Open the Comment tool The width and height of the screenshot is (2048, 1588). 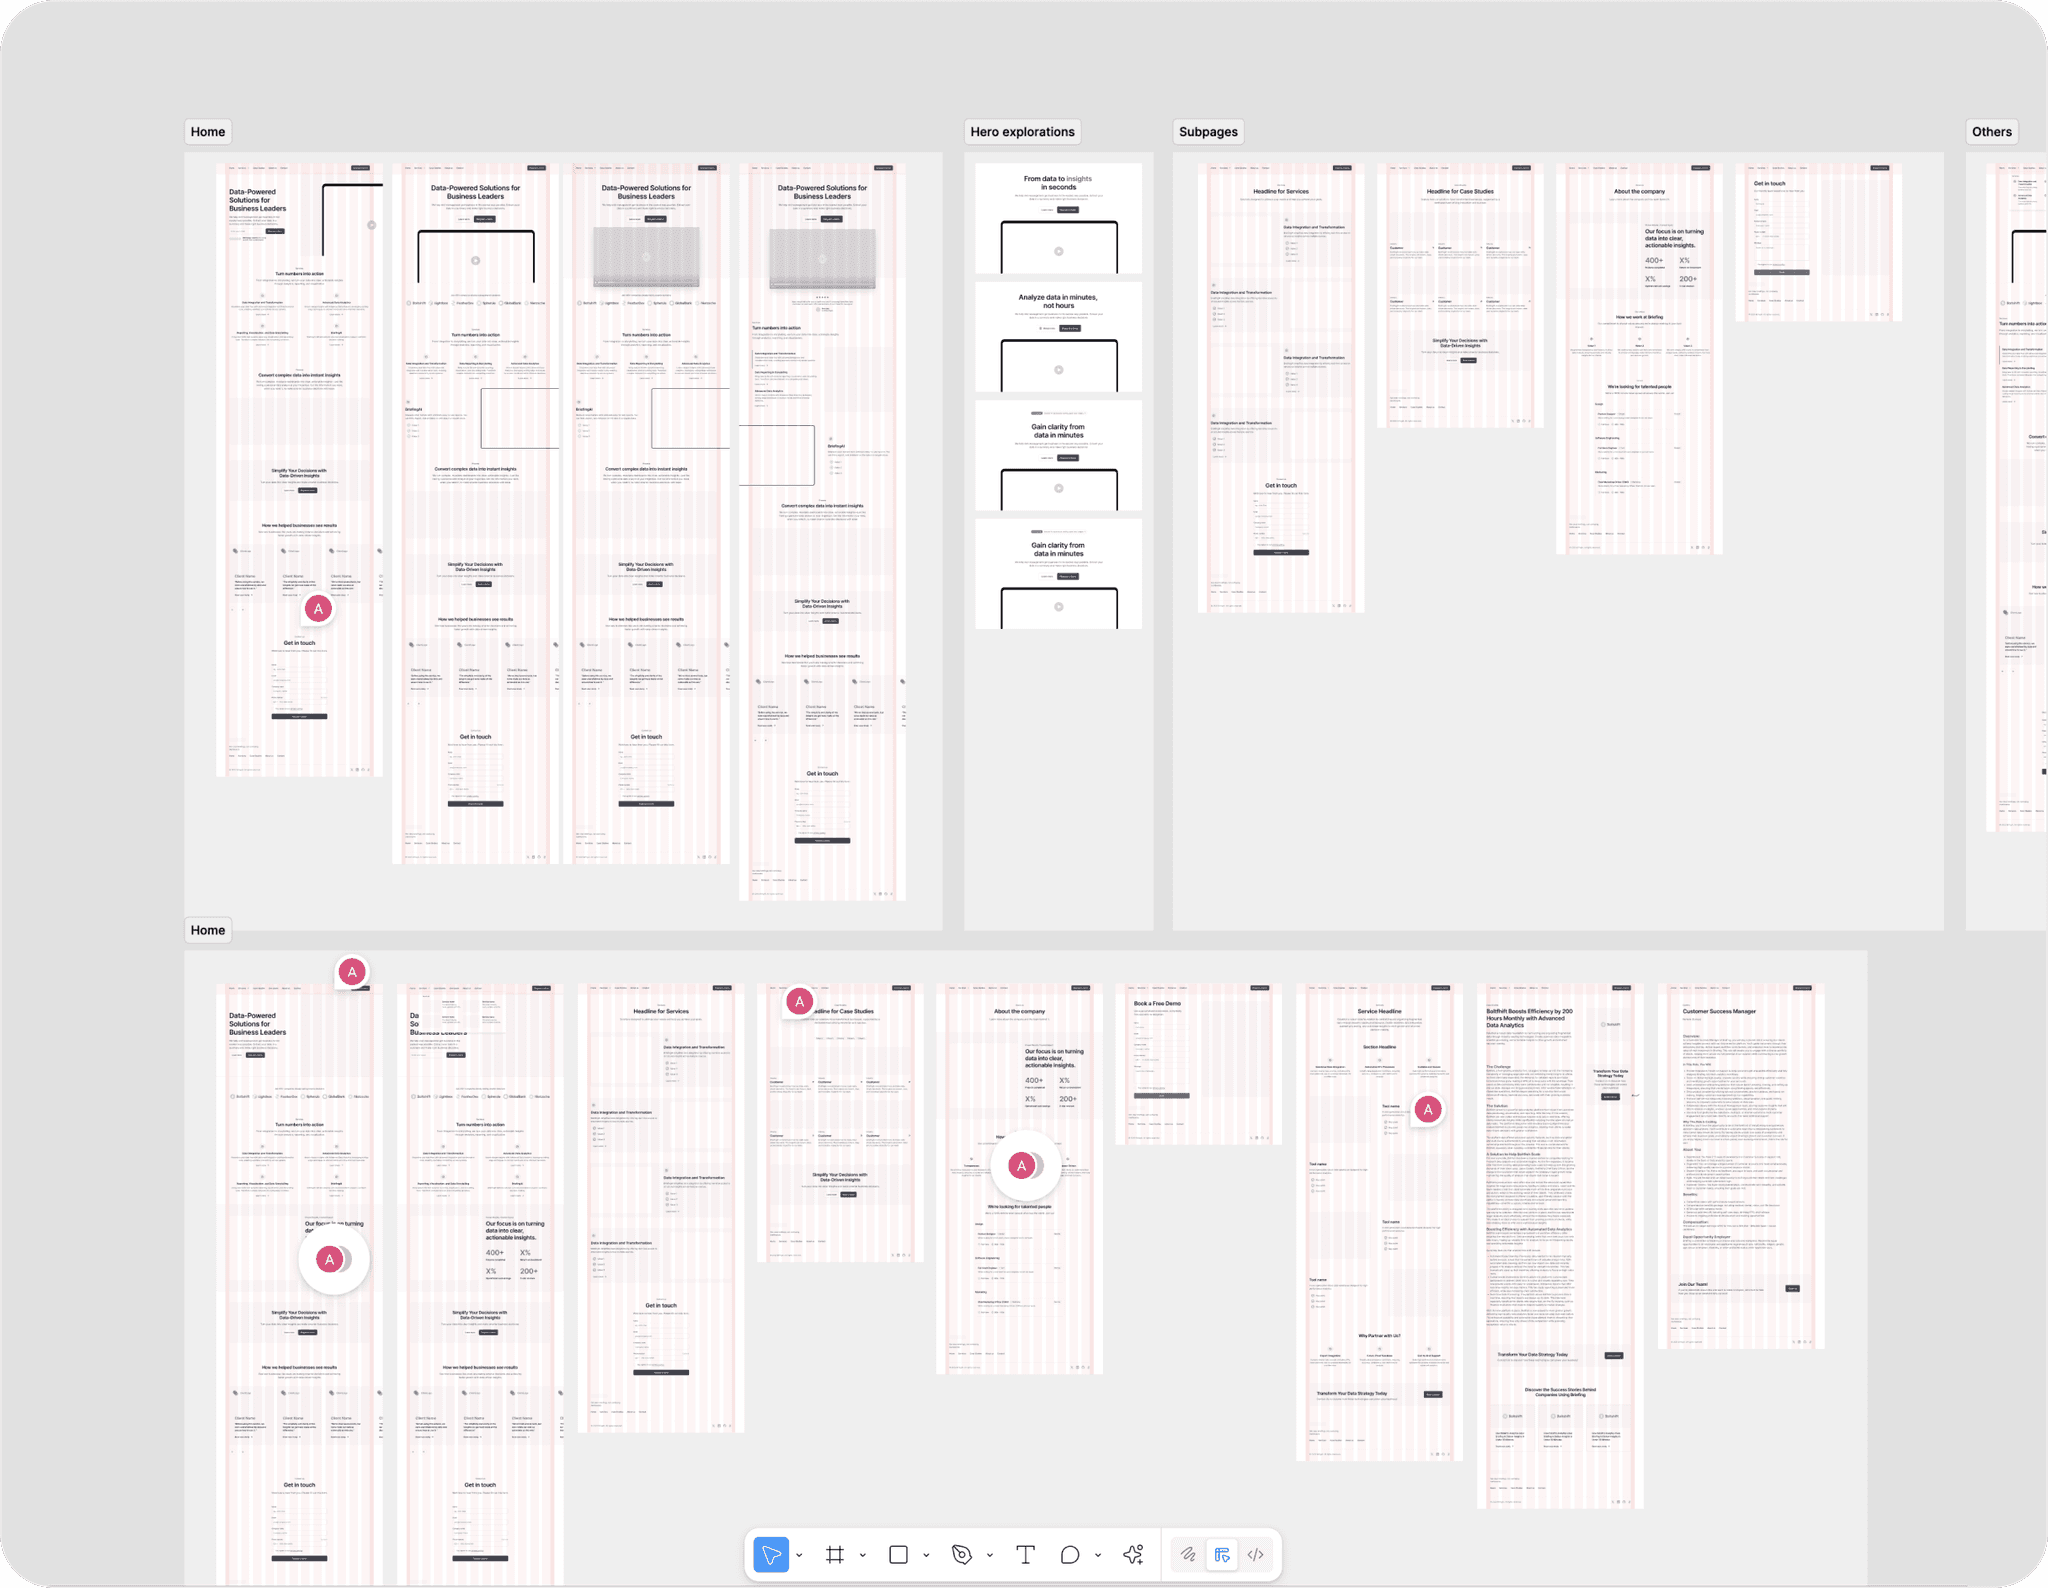tap(1070, 1554)
